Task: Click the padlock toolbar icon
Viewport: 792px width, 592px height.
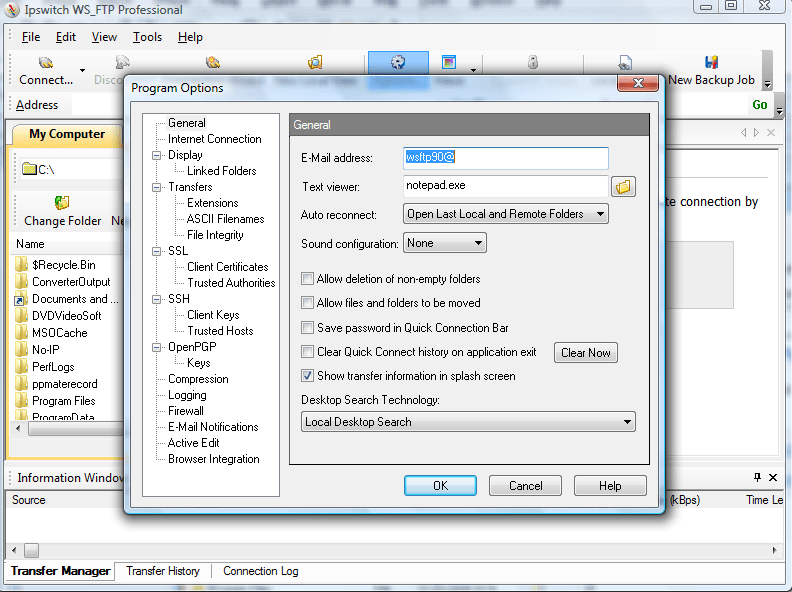Action: pos(533,62)
